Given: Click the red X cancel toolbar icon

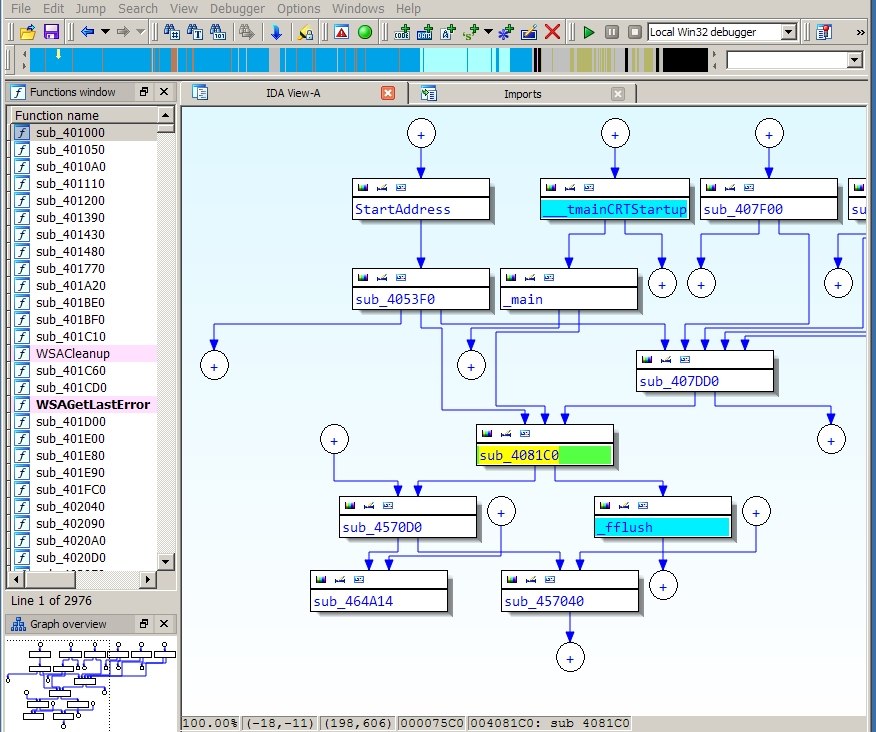Looking at the screenshot, I should pyautogui.click(x=552, y=32).
